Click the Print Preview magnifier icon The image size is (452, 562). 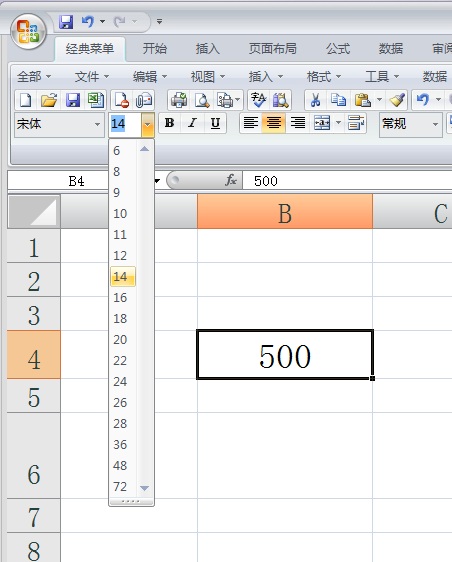(x=202, y=100)
